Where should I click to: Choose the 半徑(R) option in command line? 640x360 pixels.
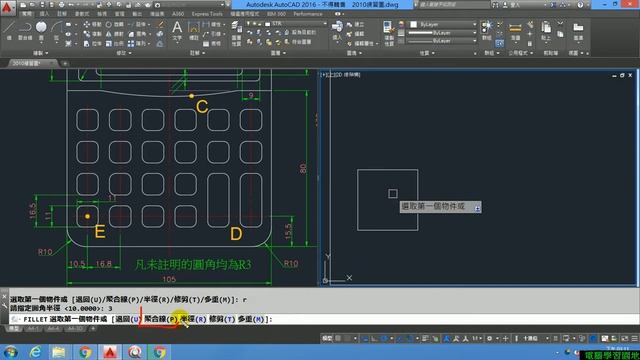(x=193, y=319)
